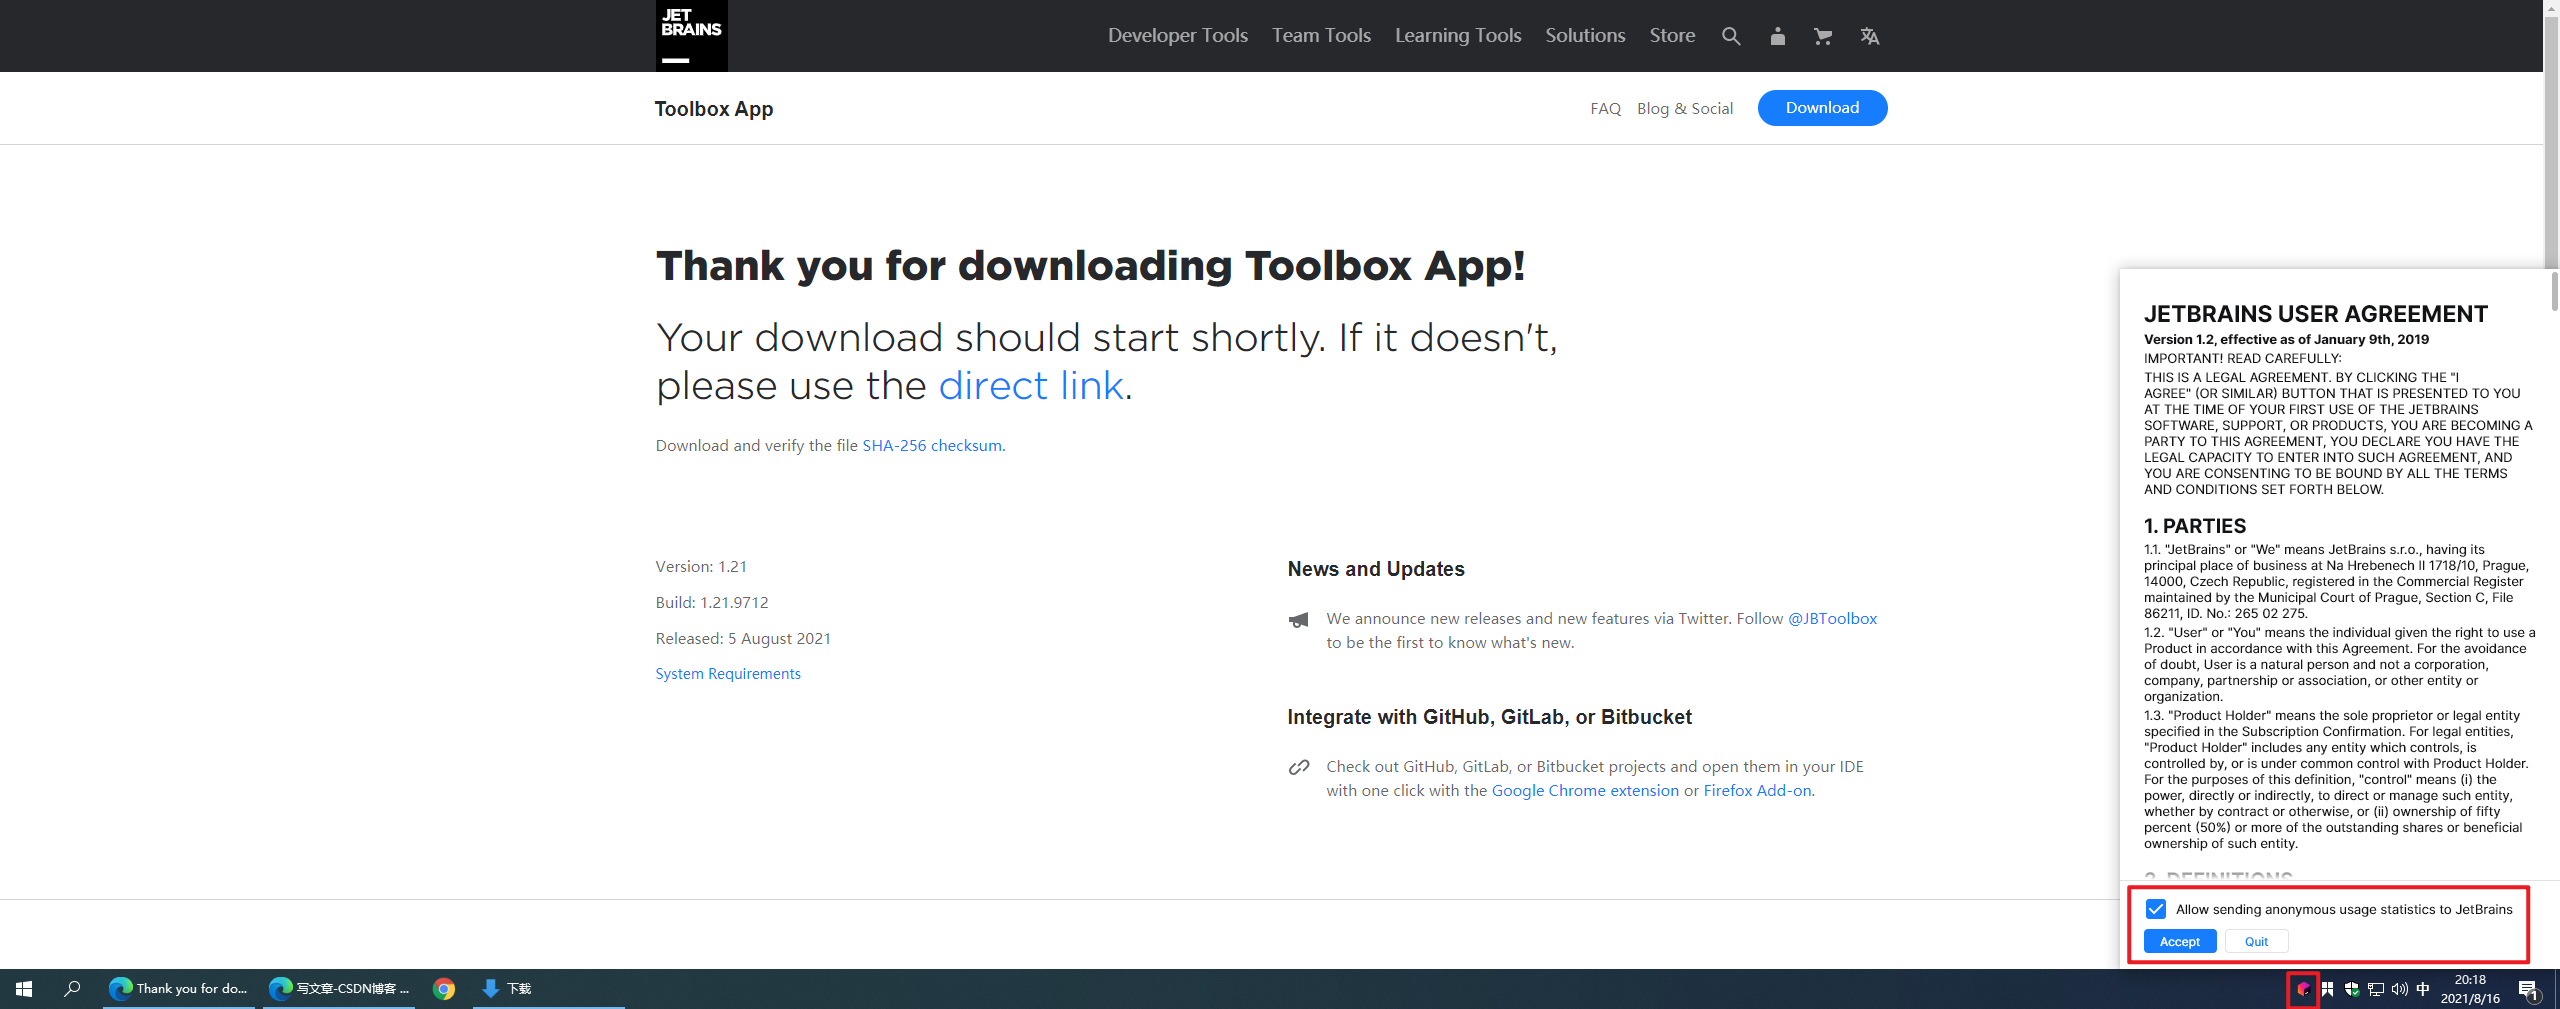Open the Team Tools menu
Screen dimensions: 2560x1009
[1321, 35]
